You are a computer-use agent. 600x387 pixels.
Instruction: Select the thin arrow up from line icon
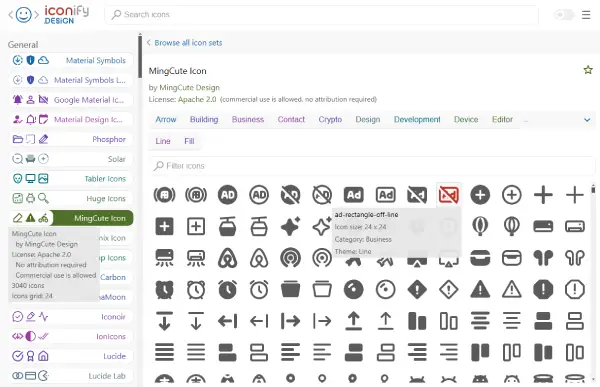tap(385, 321)
